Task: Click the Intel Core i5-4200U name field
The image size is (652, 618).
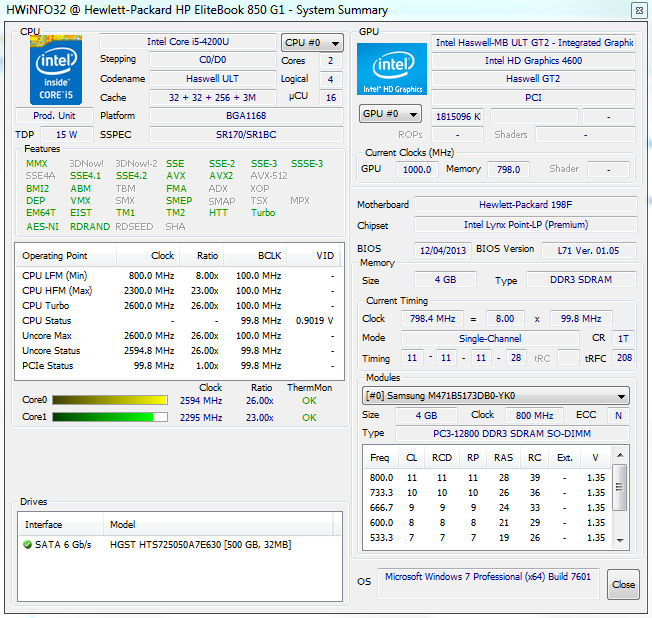Action: pos(188,42)
